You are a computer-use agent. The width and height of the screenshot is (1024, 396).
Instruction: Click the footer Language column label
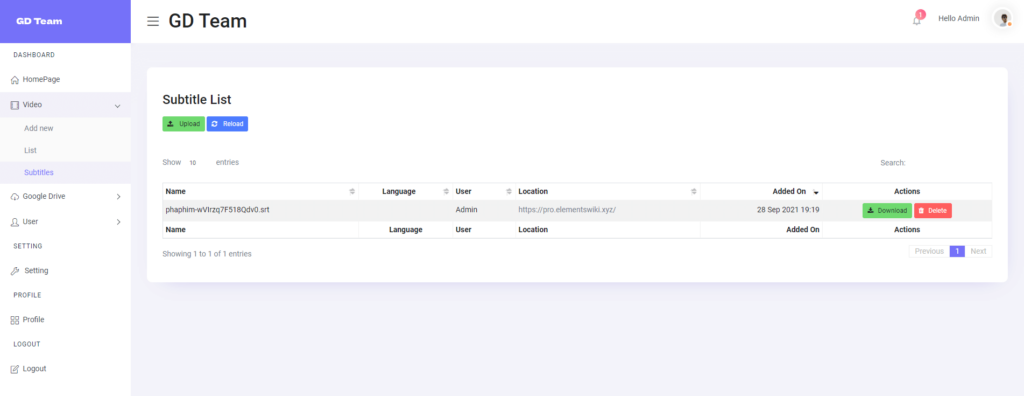406,229
